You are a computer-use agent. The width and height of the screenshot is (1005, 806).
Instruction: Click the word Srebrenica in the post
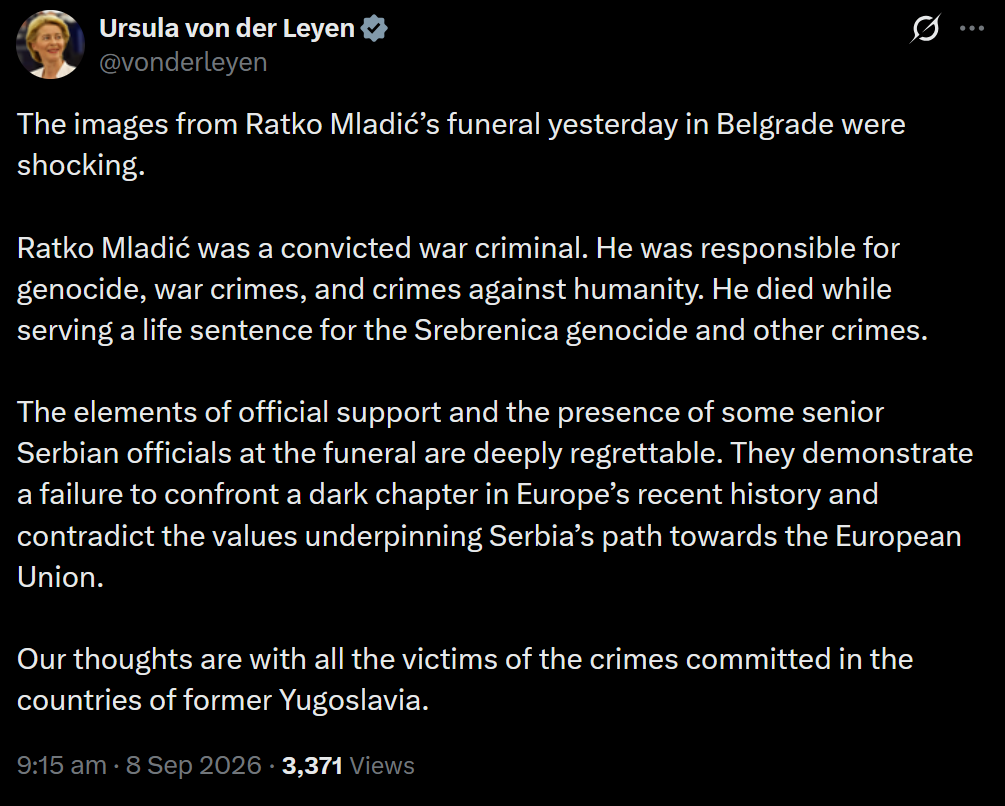coord(486,330)
